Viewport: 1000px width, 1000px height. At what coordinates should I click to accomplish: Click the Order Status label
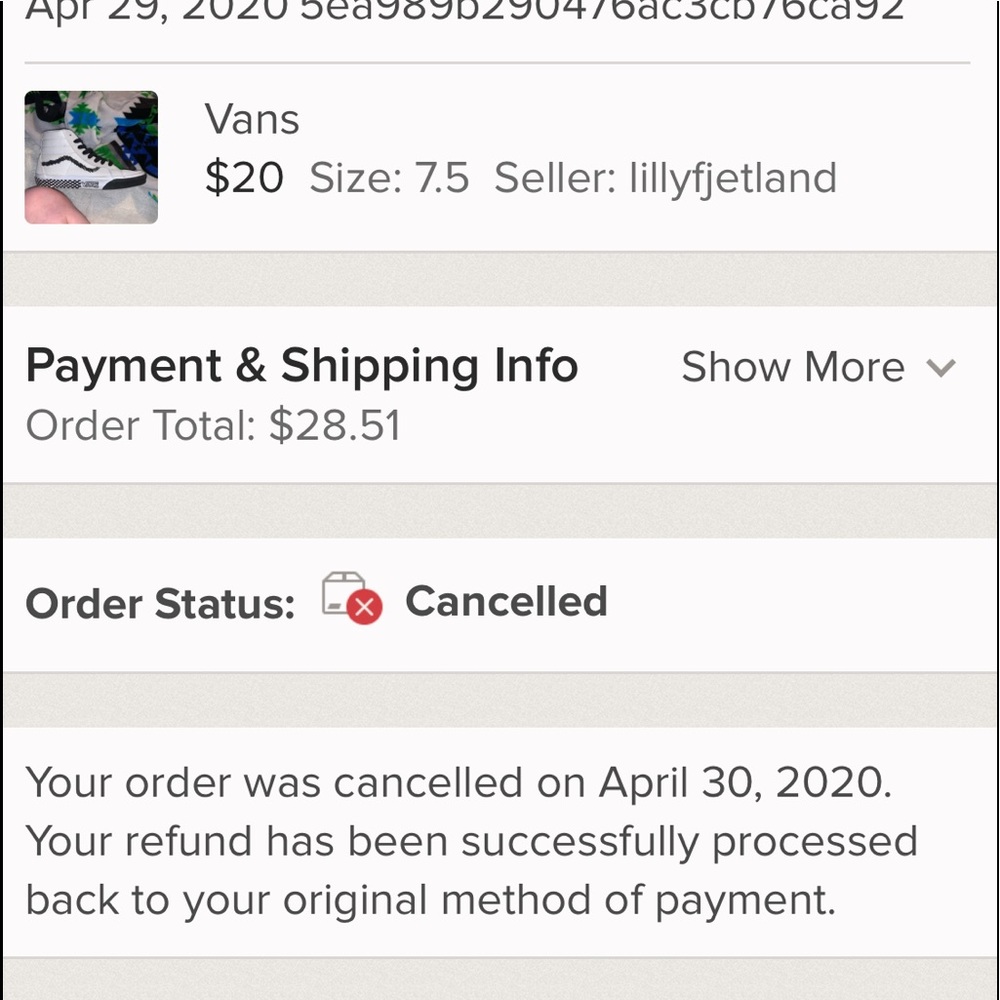160,603
